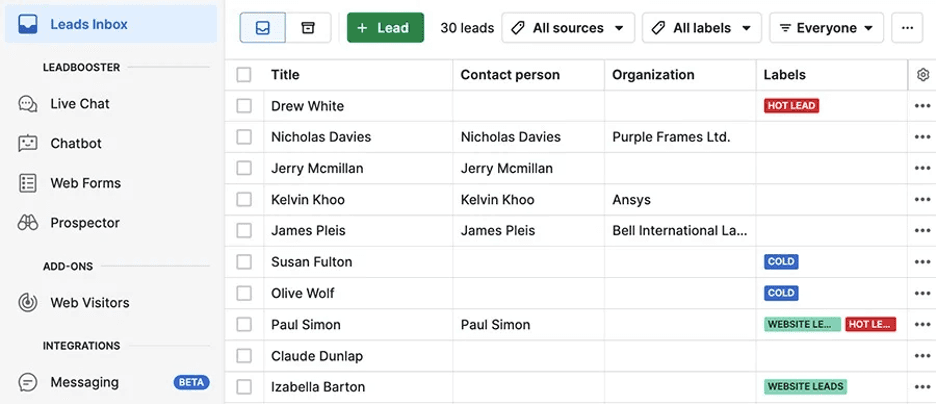
Task: Open the Prospector binoculars icon
Action: coord(28,223)
